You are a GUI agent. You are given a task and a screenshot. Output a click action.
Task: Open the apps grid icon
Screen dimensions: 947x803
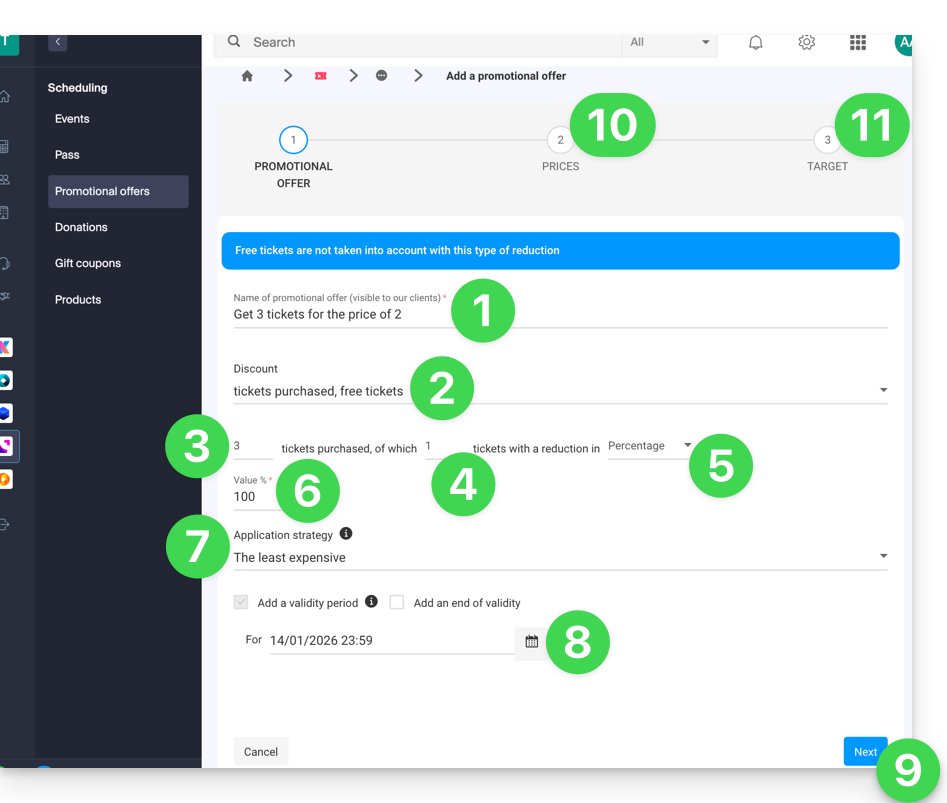point(857,42)
